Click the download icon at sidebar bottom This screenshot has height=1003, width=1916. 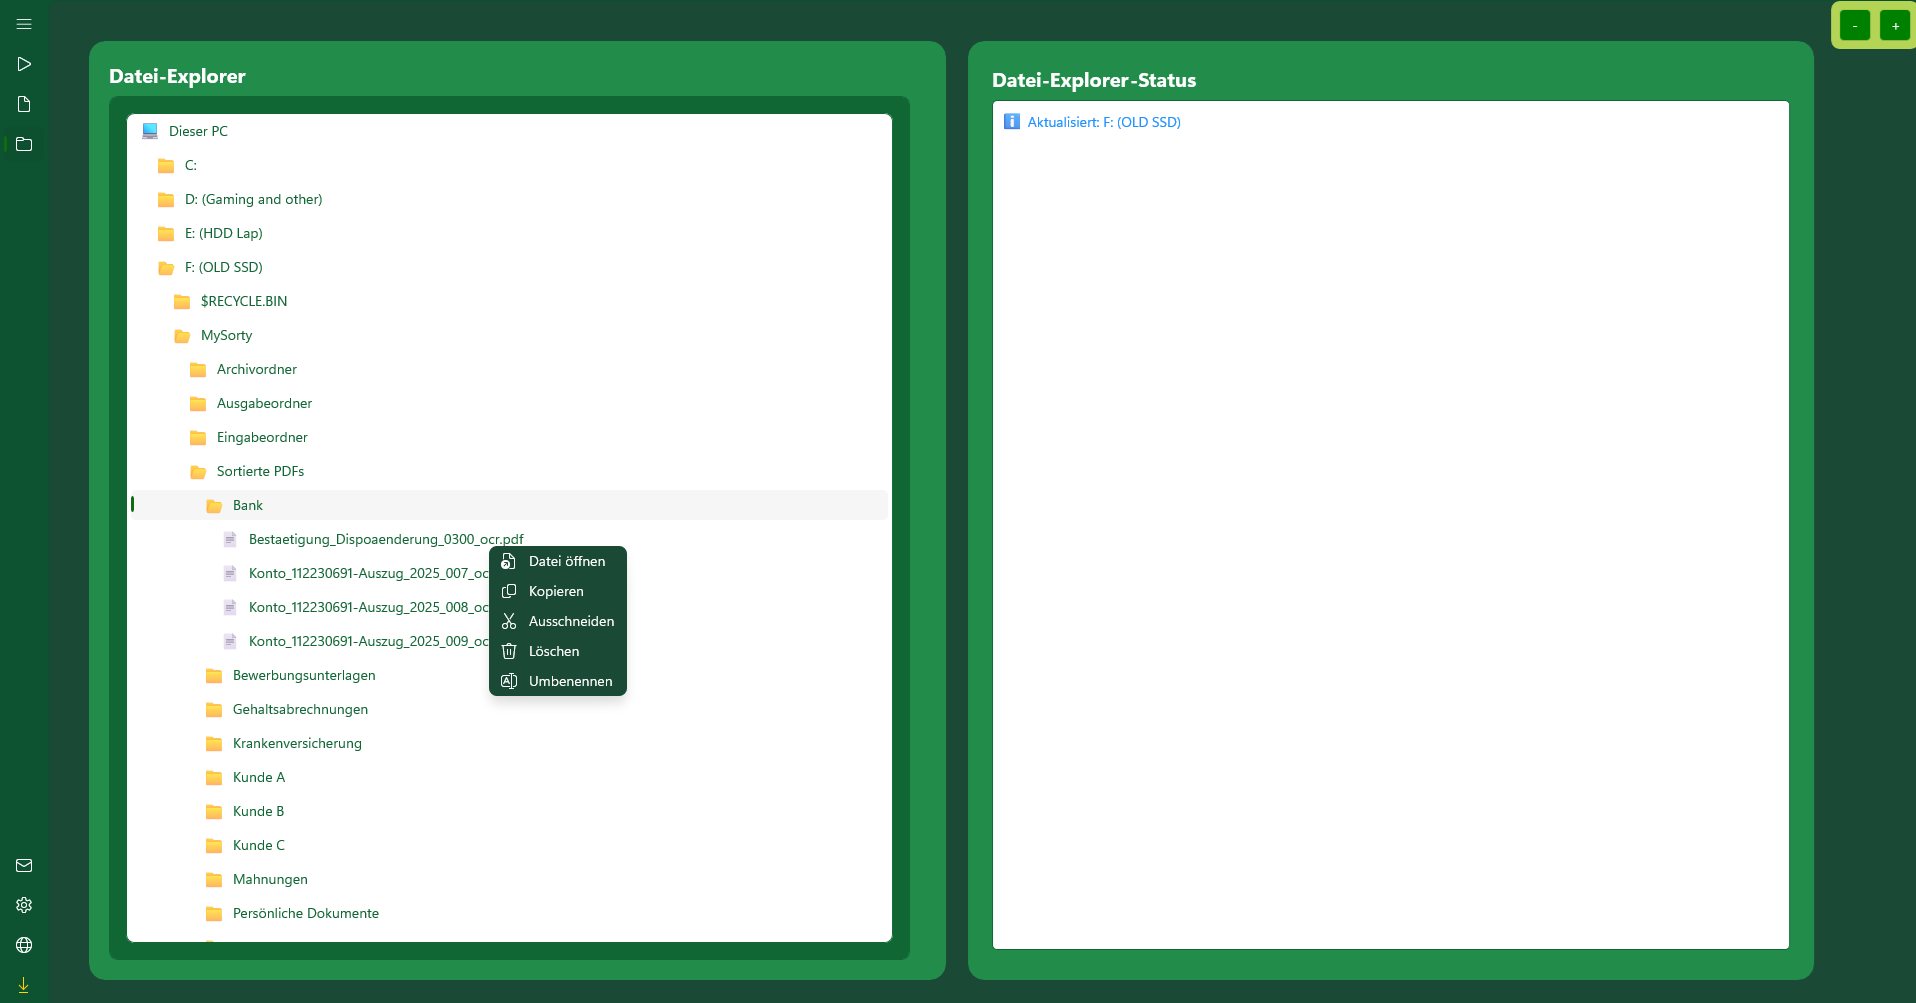pyautogui.click(x=24, y=985)
